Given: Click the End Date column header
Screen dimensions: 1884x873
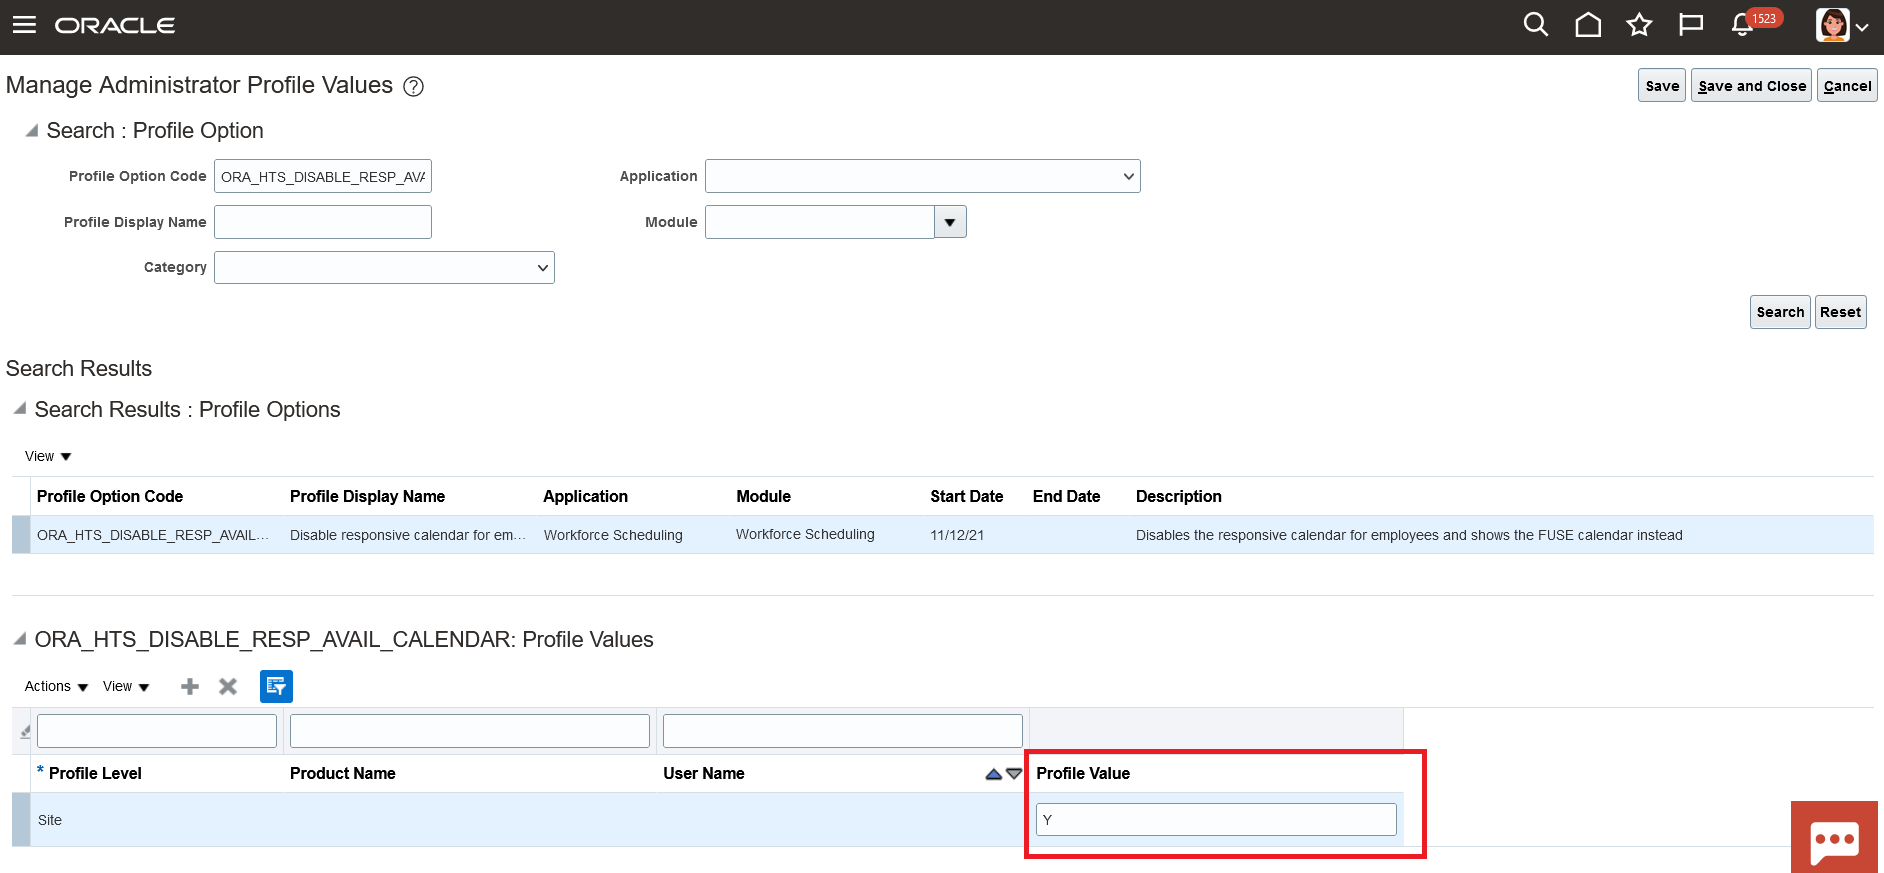Looking at the screenshot, I should point(1066,497).
